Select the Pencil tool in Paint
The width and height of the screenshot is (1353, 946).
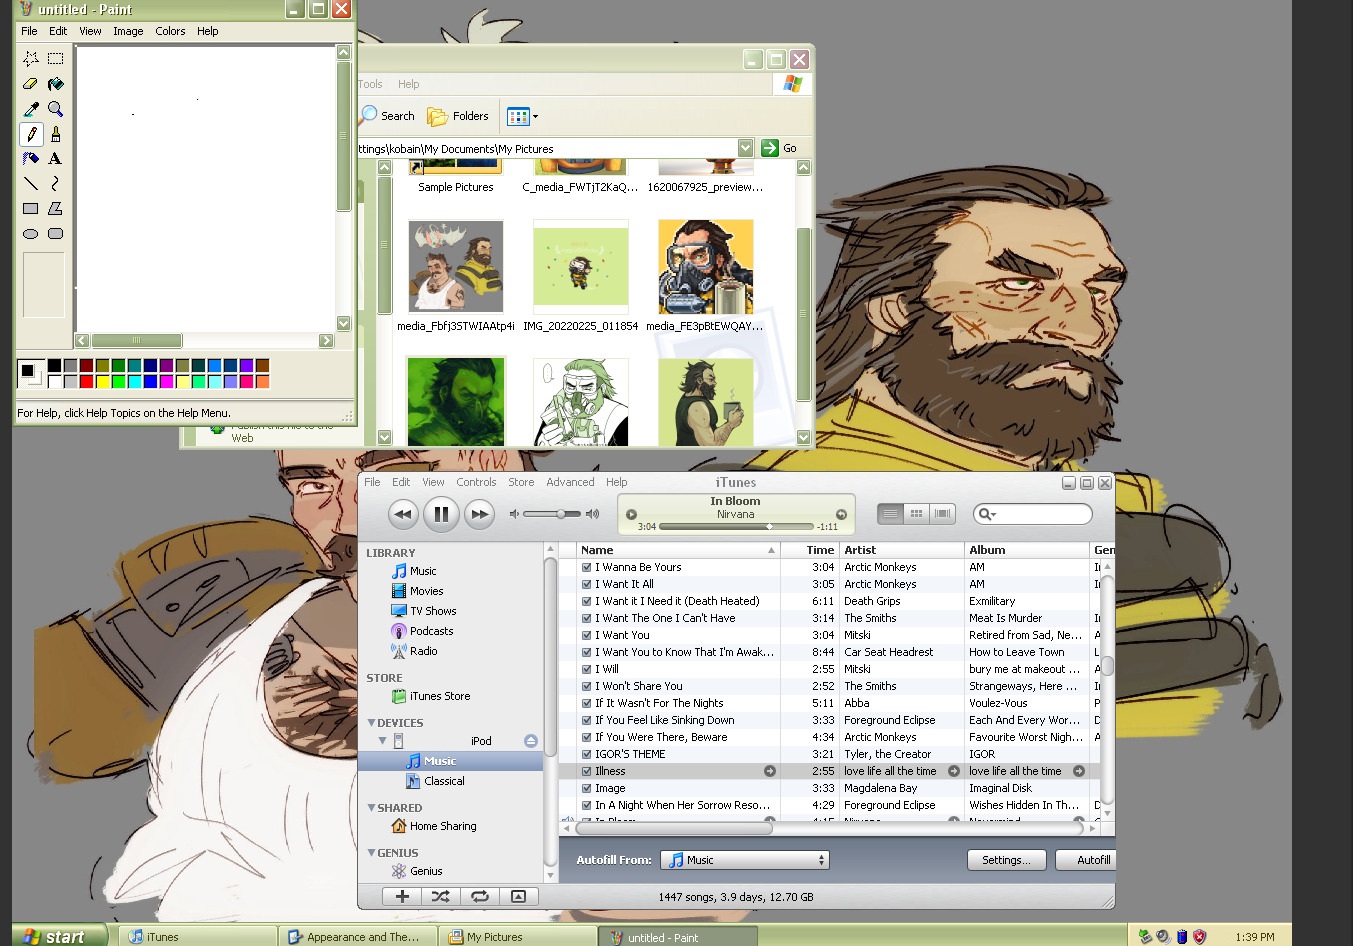pyautogui.click(x=31, y=133)
